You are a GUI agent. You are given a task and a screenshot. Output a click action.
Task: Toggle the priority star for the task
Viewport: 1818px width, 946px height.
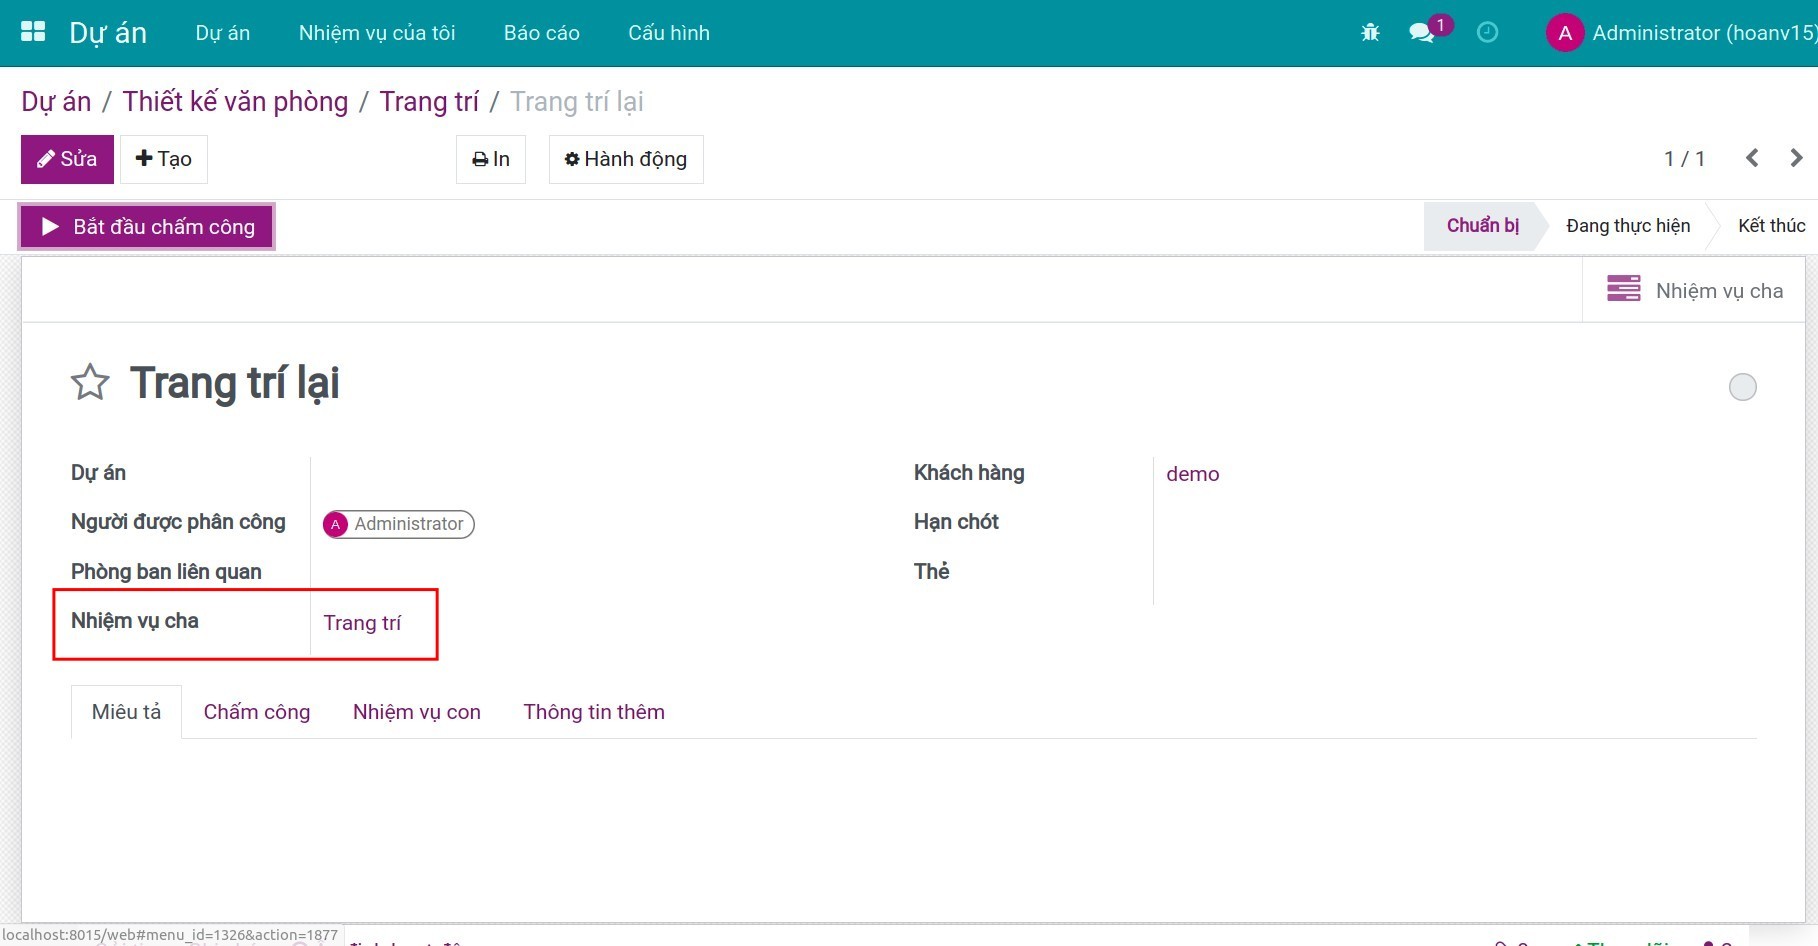tap(90, 383)
